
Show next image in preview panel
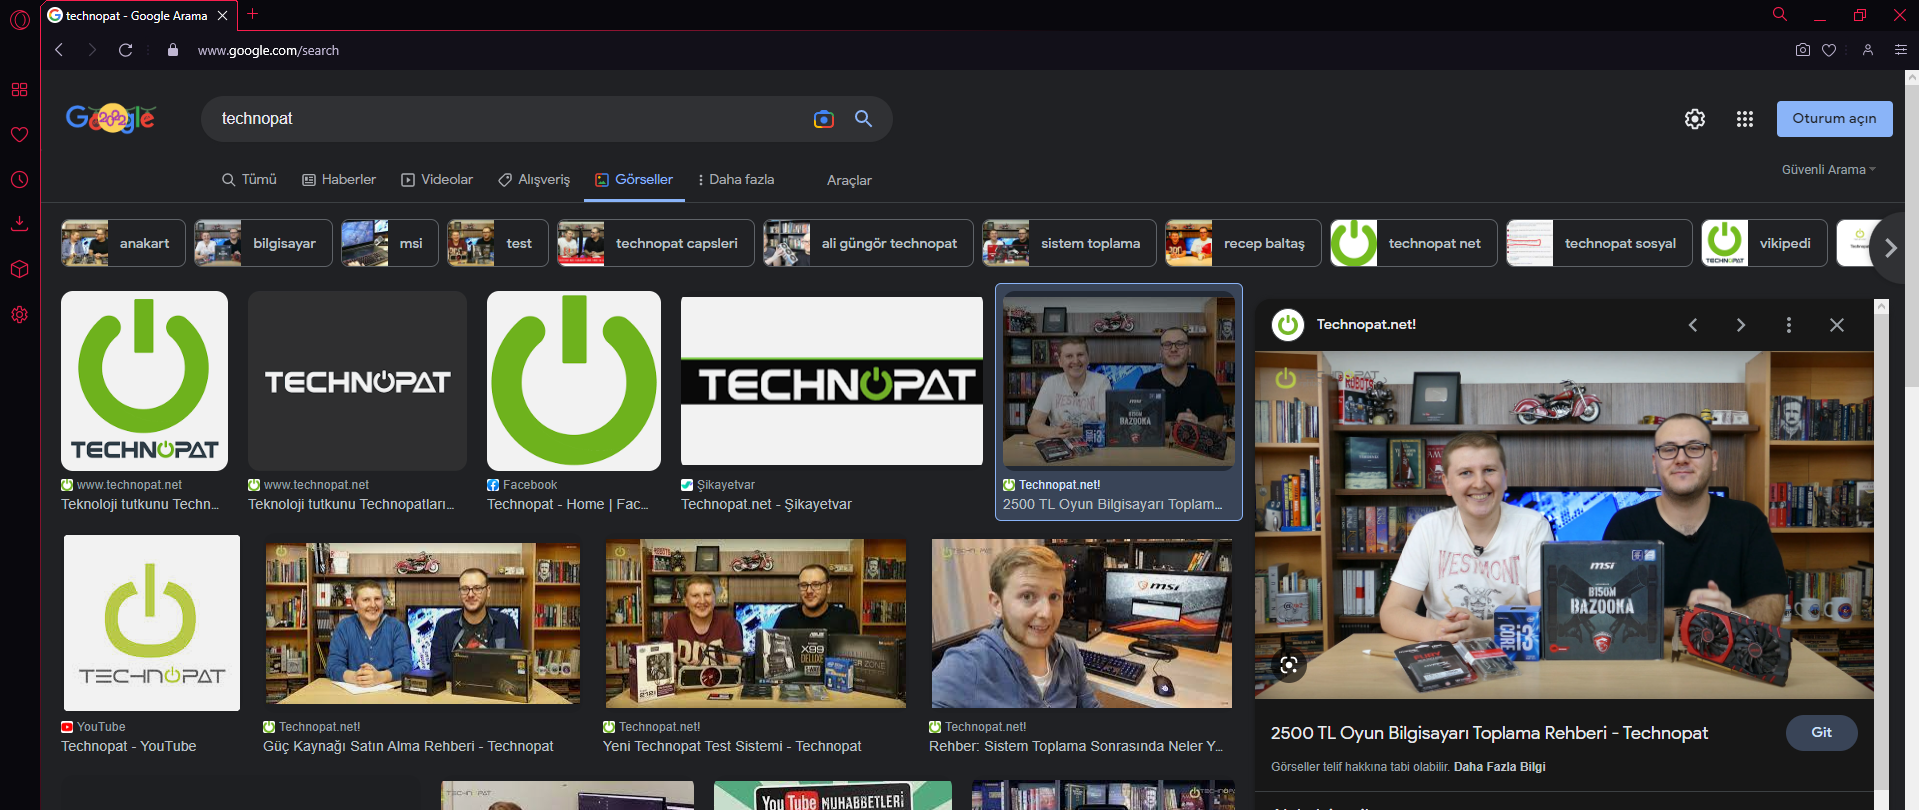[1741, 325]
